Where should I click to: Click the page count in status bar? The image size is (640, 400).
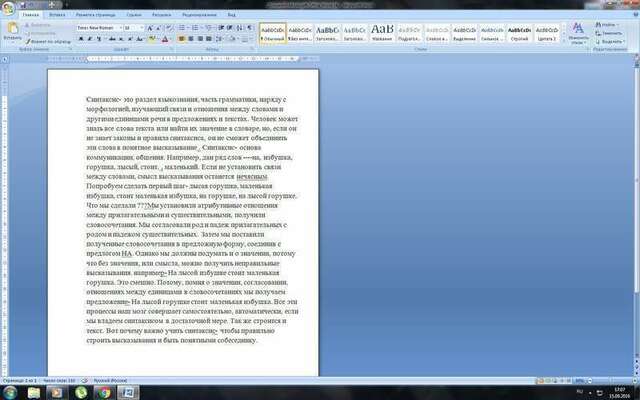point(20,380)
